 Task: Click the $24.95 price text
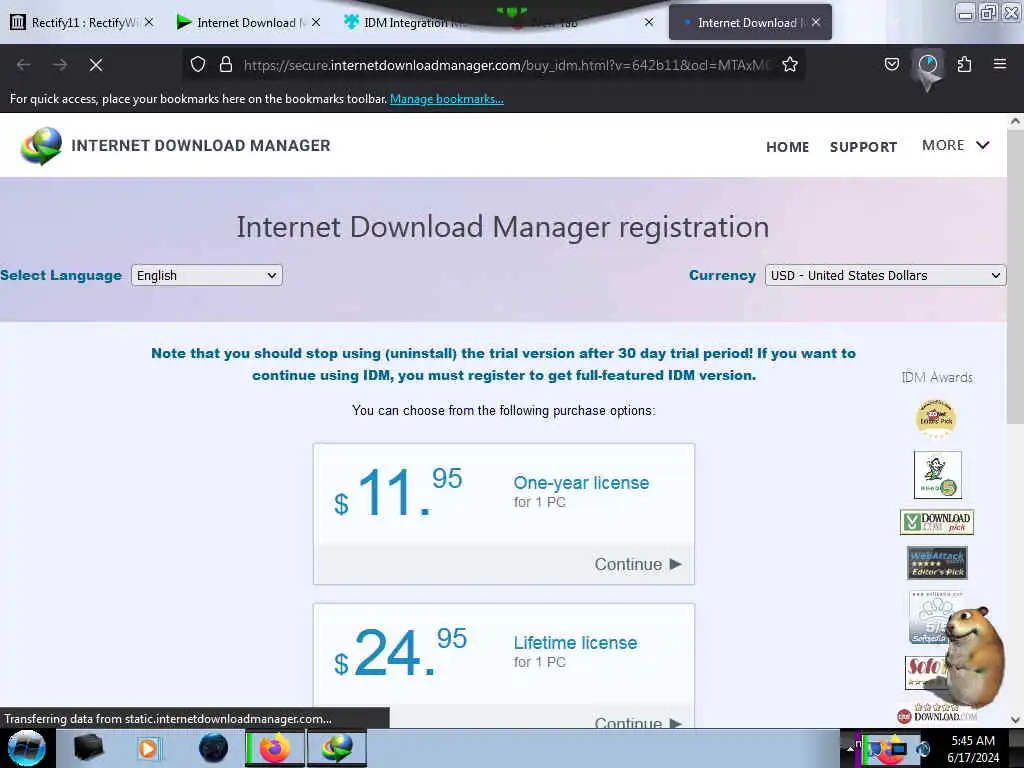click(x=400, y=652)
